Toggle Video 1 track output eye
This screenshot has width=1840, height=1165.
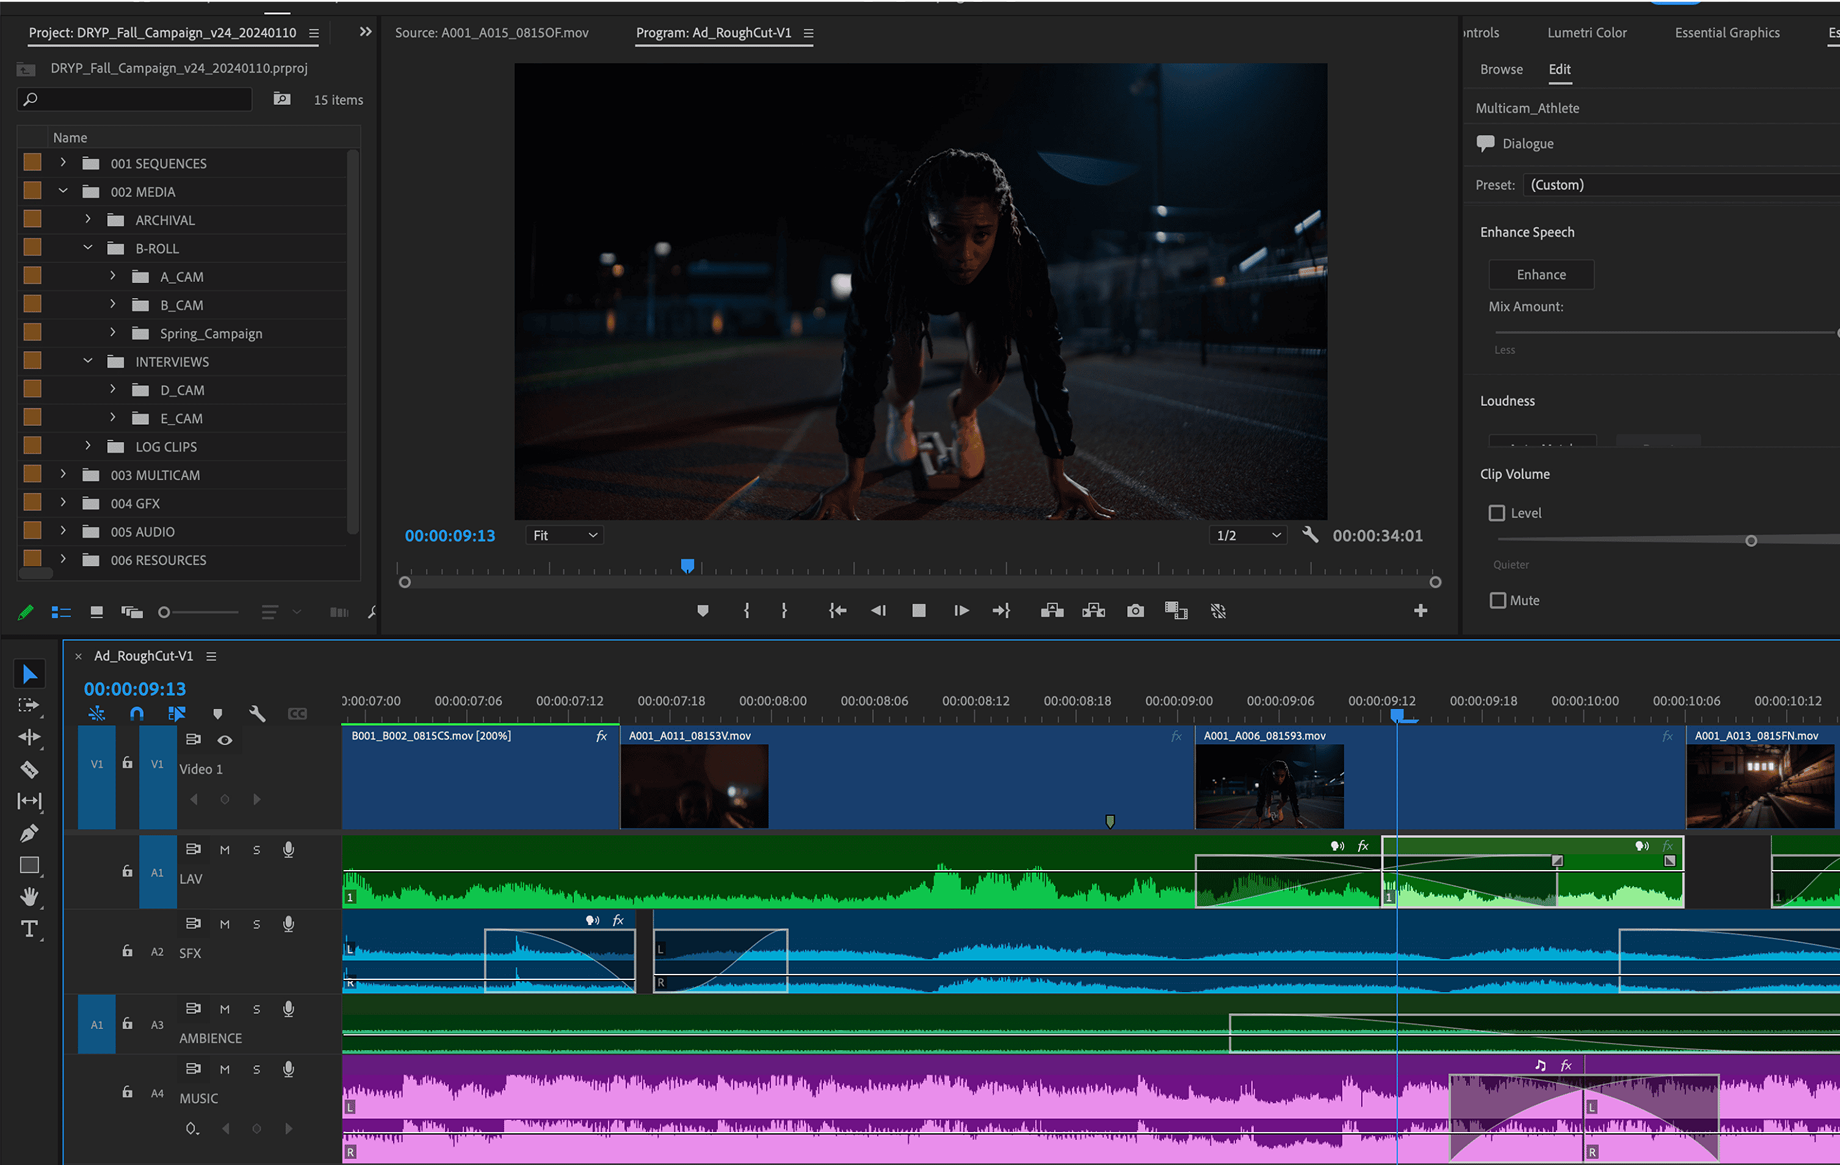(225, 740)
